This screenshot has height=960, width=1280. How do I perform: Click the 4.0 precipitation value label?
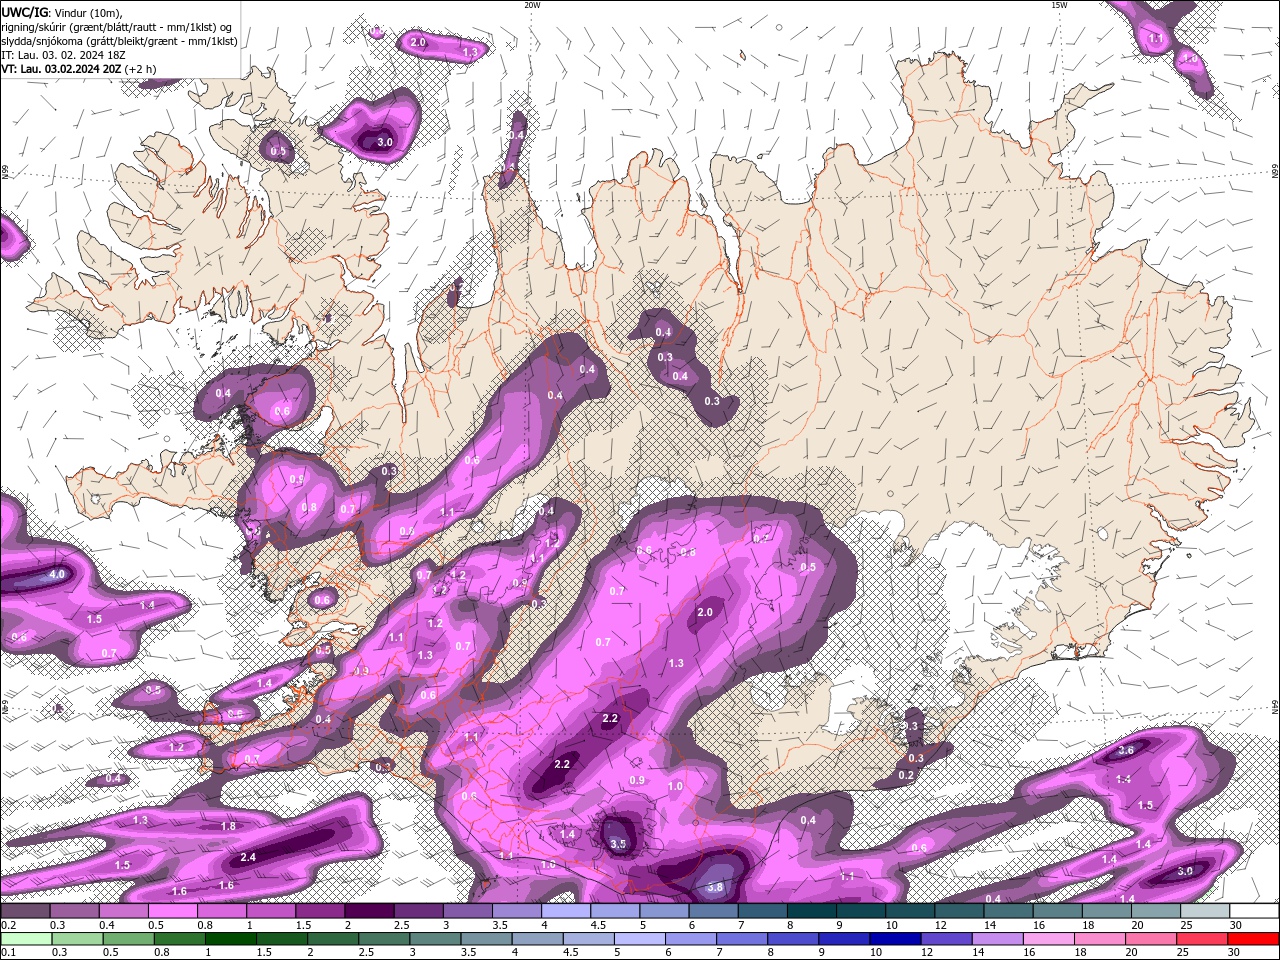pyautogui.click(x=57, y=575)
